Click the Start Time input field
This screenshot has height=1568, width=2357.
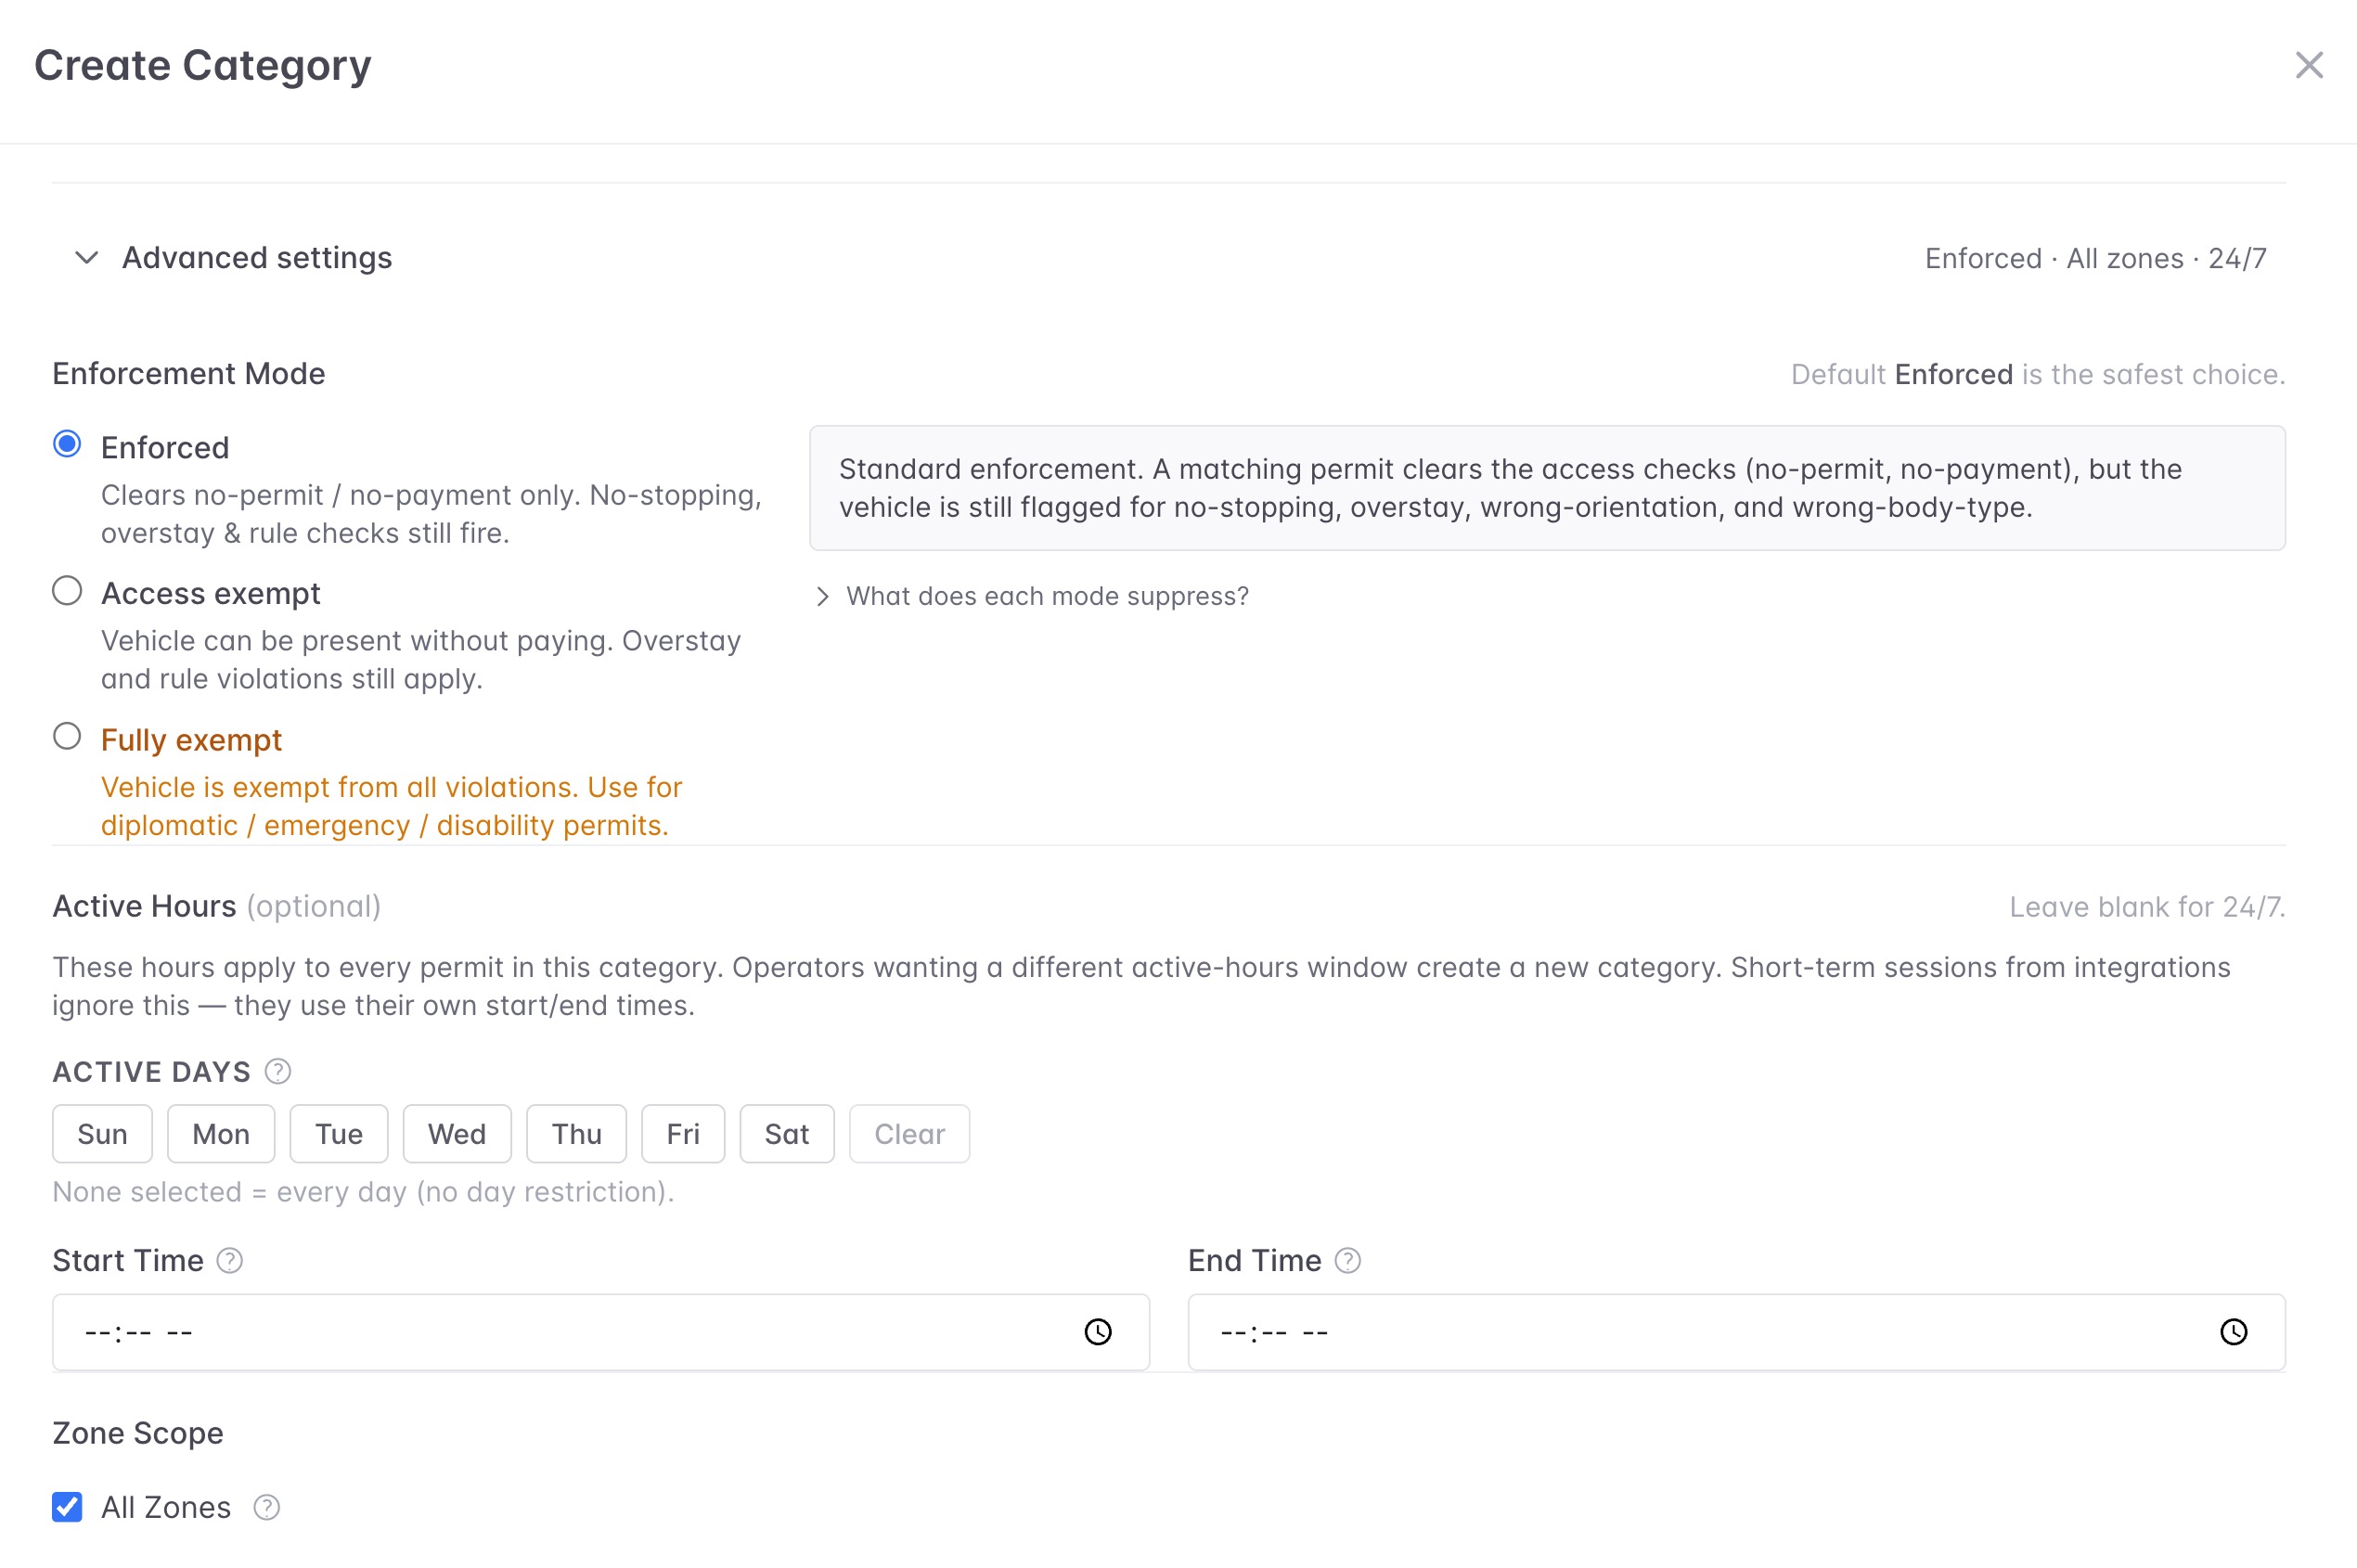point(601,1332)
